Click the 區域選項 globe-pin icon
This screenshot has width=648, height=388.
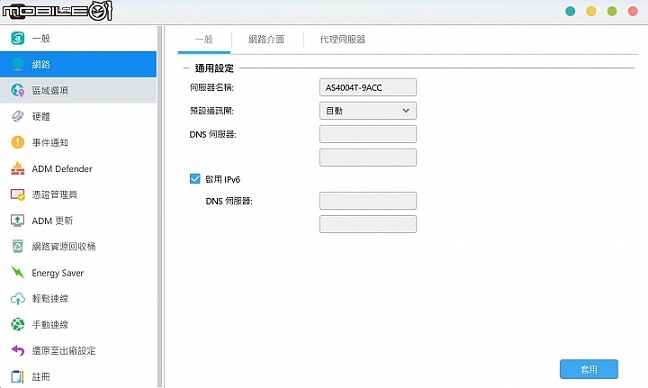(17, 90)
